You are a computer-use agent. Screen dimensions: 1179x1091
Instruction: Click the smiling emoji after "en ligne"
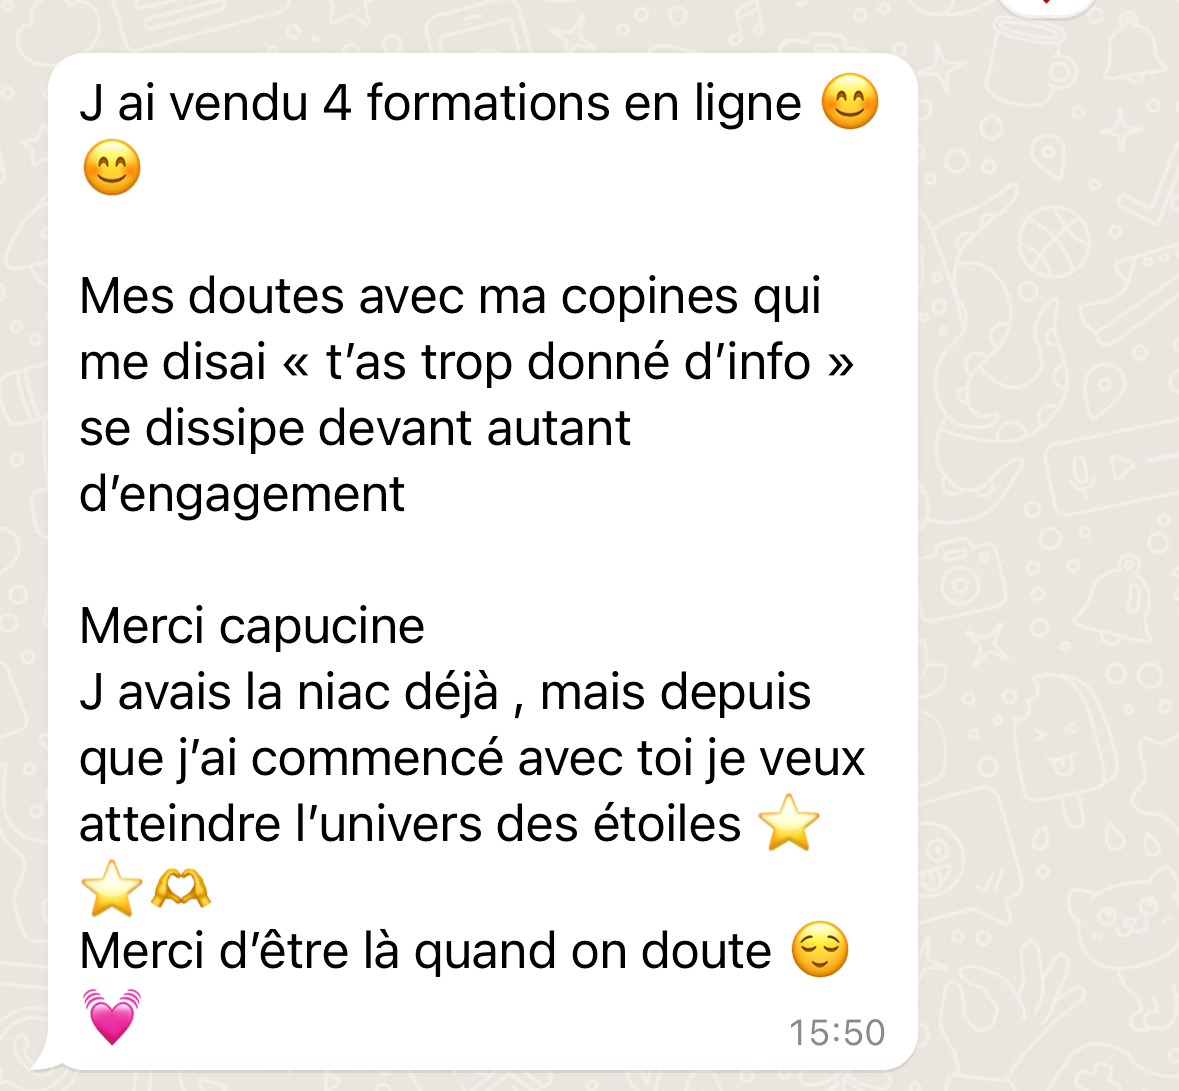click(850, 102)
